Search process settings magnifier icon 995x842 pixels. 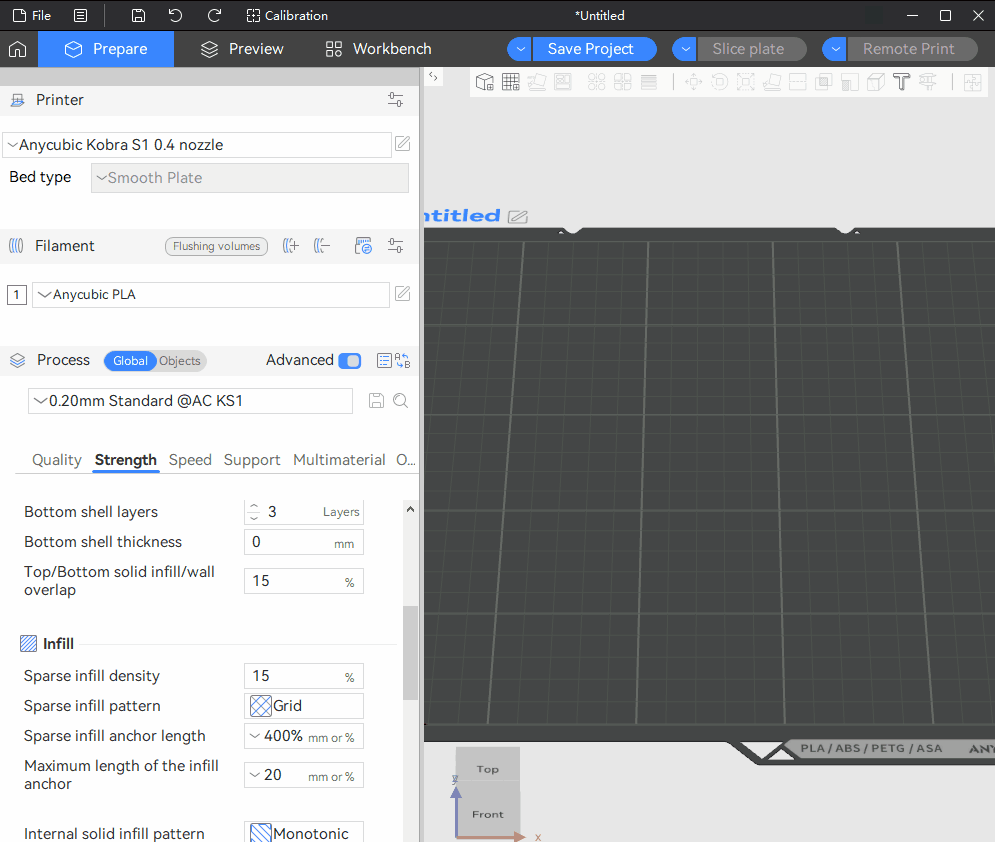[x=400, y=400]
